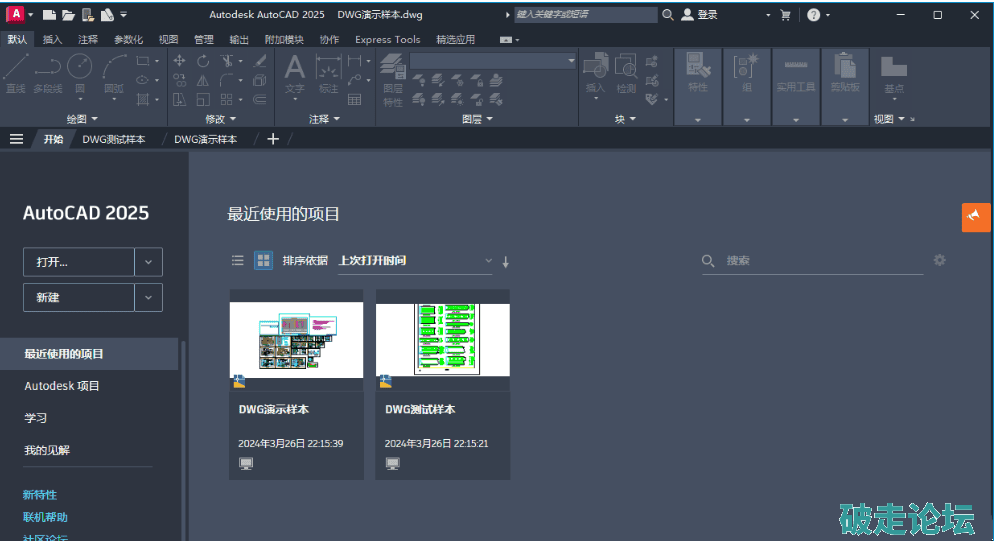Screen dimensions: 994x541
Task: Open the DWG演示样本 drawing thumbnail
Action: 296,340
